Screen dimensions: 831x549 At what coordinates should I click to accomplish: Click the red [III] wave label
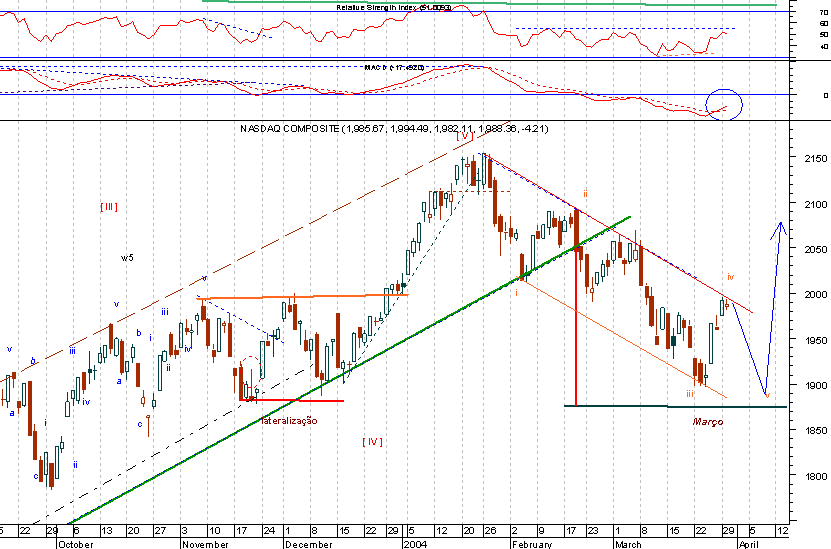coord(109,207)
